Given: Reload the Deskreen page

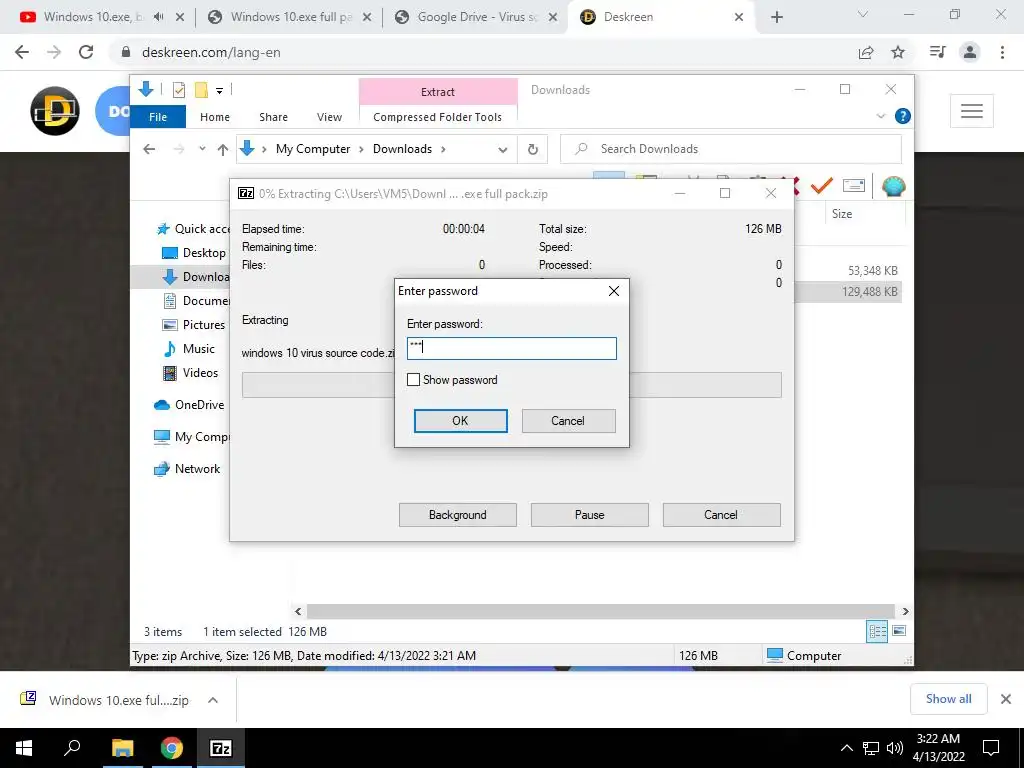Looking at the screenshot, I should click(86, 52).
